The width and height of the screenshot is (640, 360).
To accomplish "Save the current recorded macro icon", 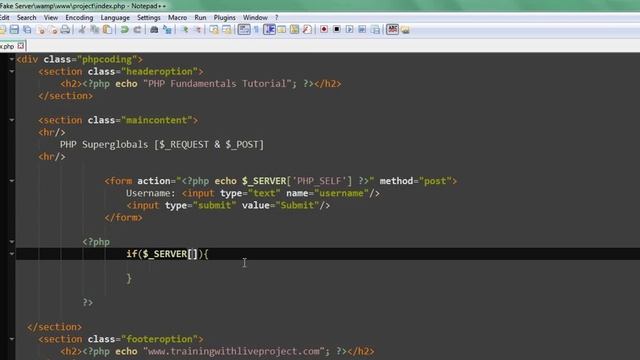I will click(x=375, y=29).
